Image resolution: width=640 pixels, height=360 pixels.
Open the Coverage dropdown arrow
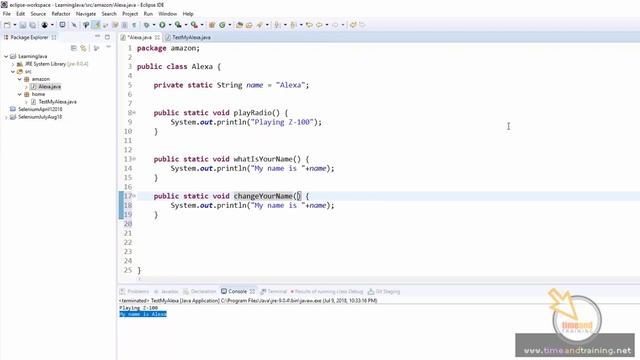tap(186, 25)
